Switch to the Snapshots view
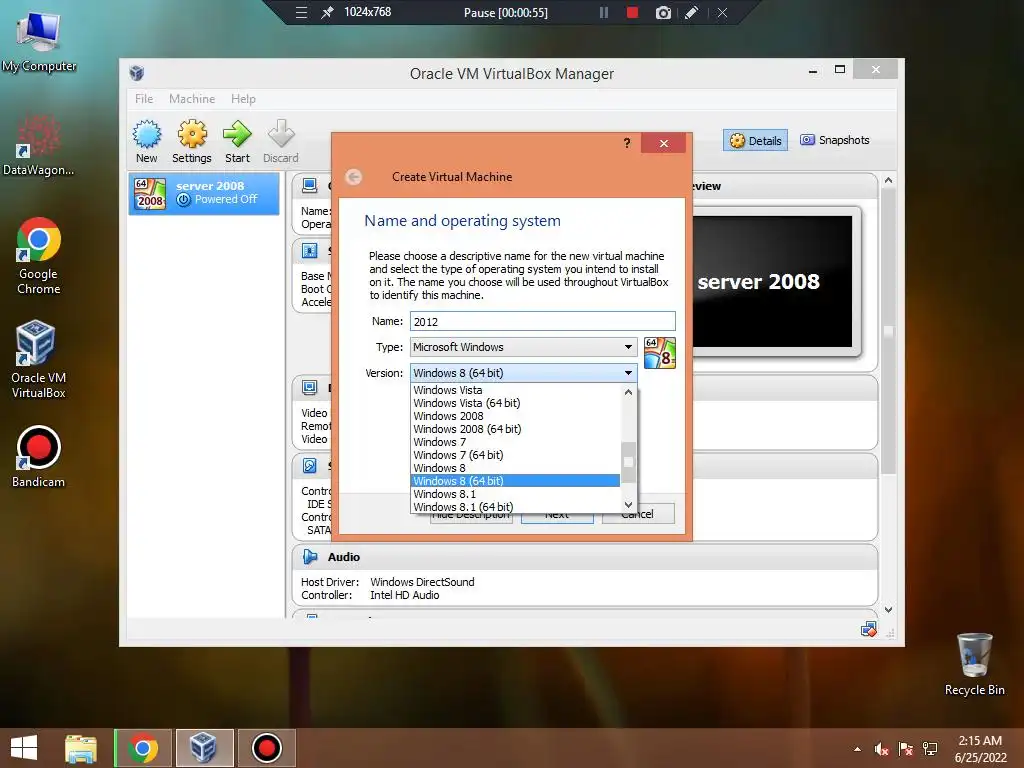Screen dimensions: 1024x768 coord(835,140)
